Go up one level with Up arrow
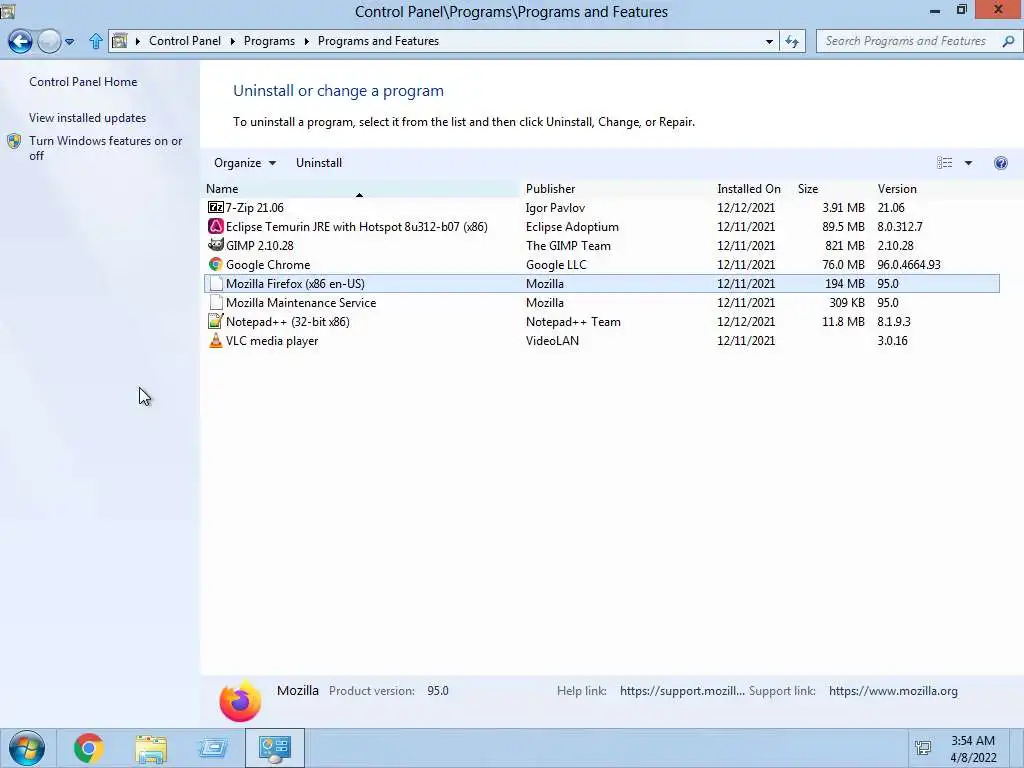The height and width of the screenshot is (768, 1024). point(96,41)
